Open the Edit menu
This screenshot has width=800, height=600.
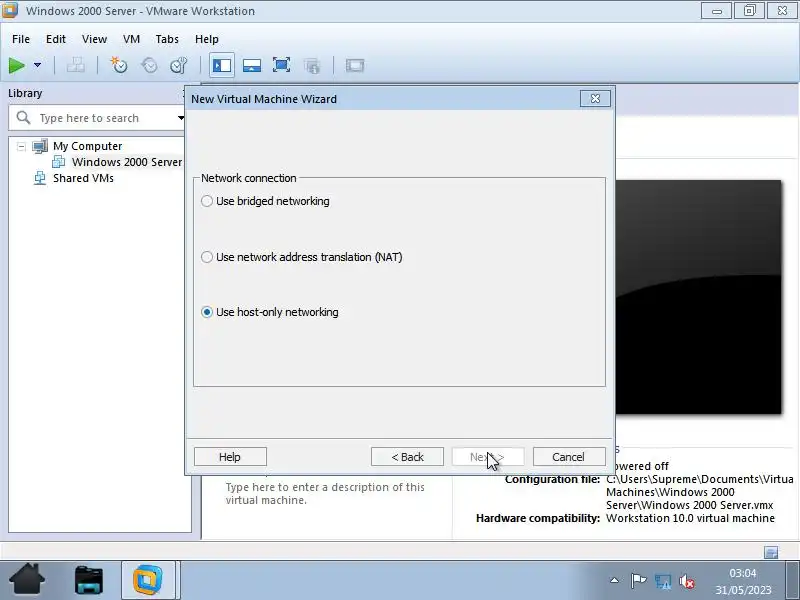pyautogui.click(x=56, y=39)
